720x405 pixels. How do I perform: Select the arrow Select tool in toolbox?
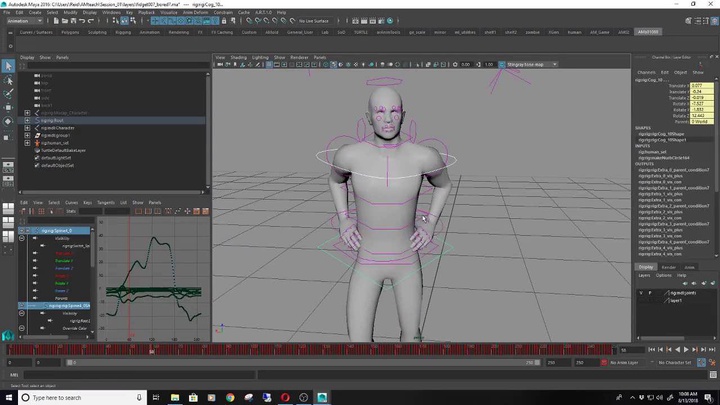(8, 66)
